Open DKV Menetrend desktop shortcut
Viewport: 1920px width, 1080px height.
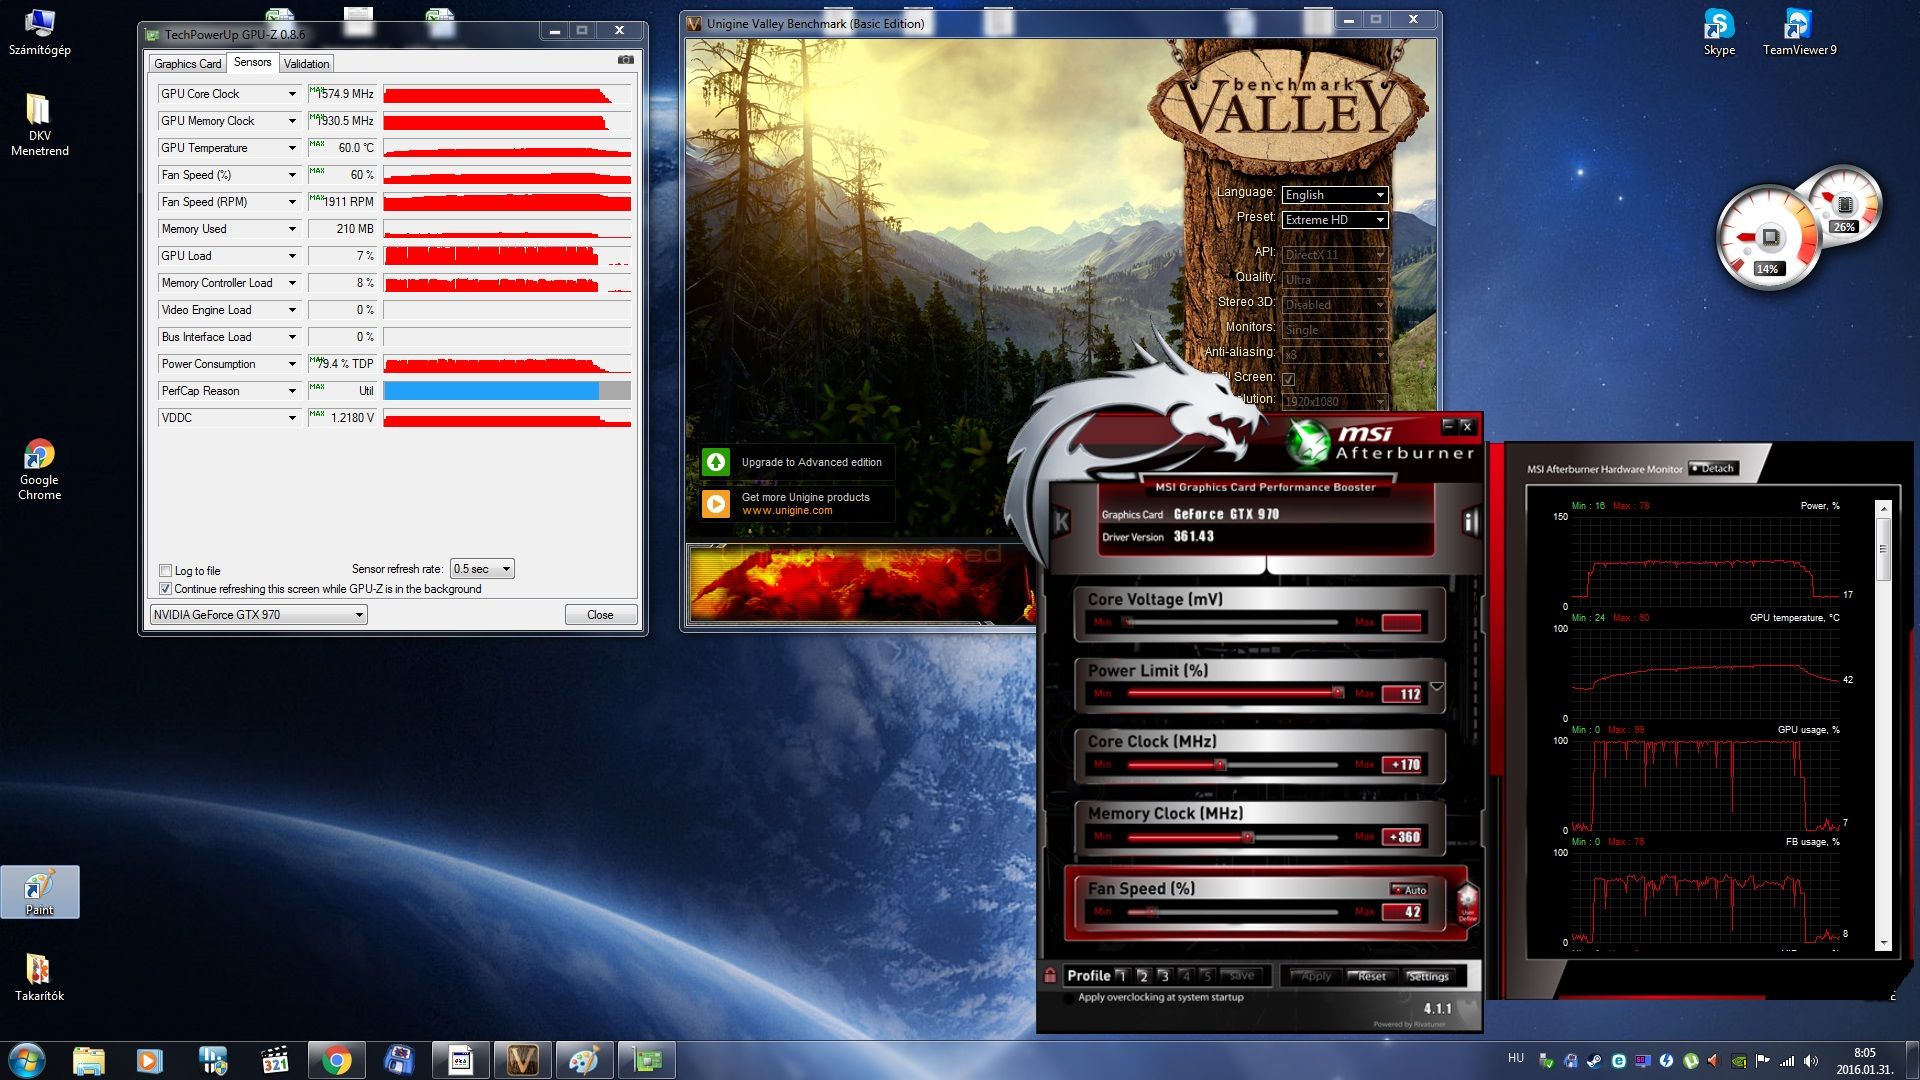coord(39,125)
